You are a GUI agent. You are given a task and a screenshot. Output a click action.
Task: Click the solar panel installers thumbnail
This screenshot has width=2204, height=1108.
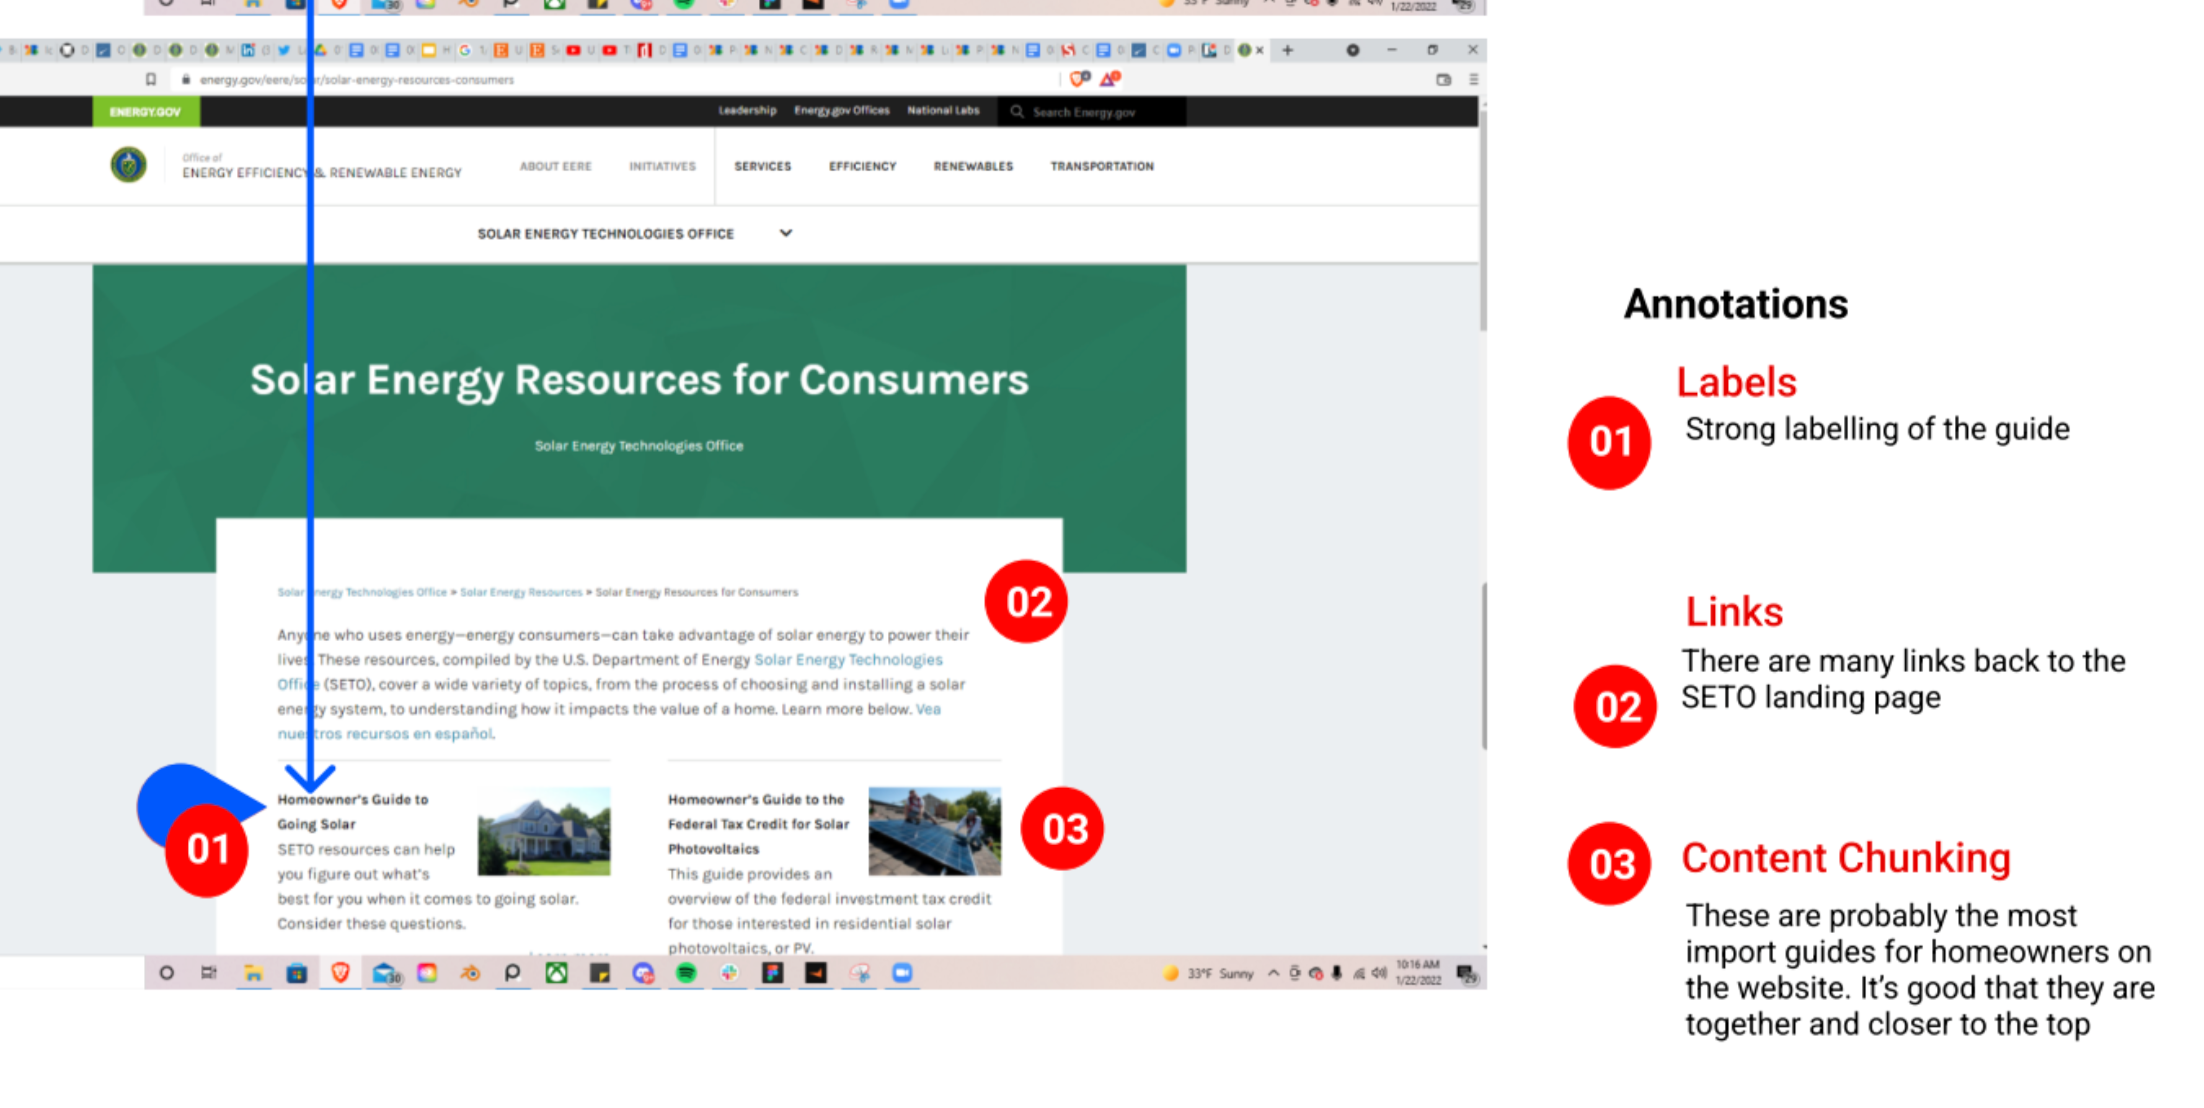[x=934, y=831]
